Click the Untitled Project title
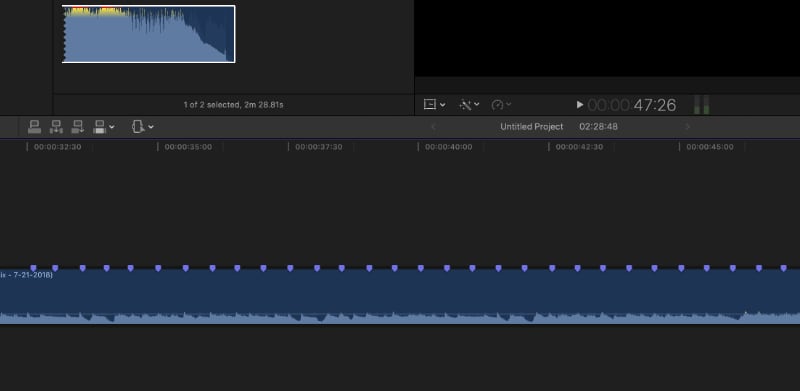This screenshot has width=800, height=391. [532, 127]
